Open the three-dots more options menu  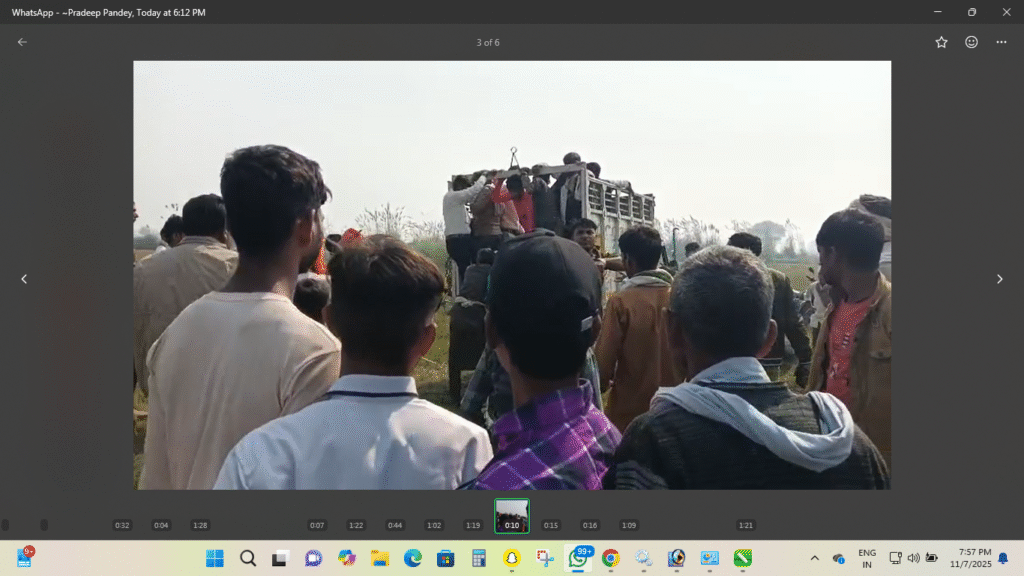(1001, 42)
